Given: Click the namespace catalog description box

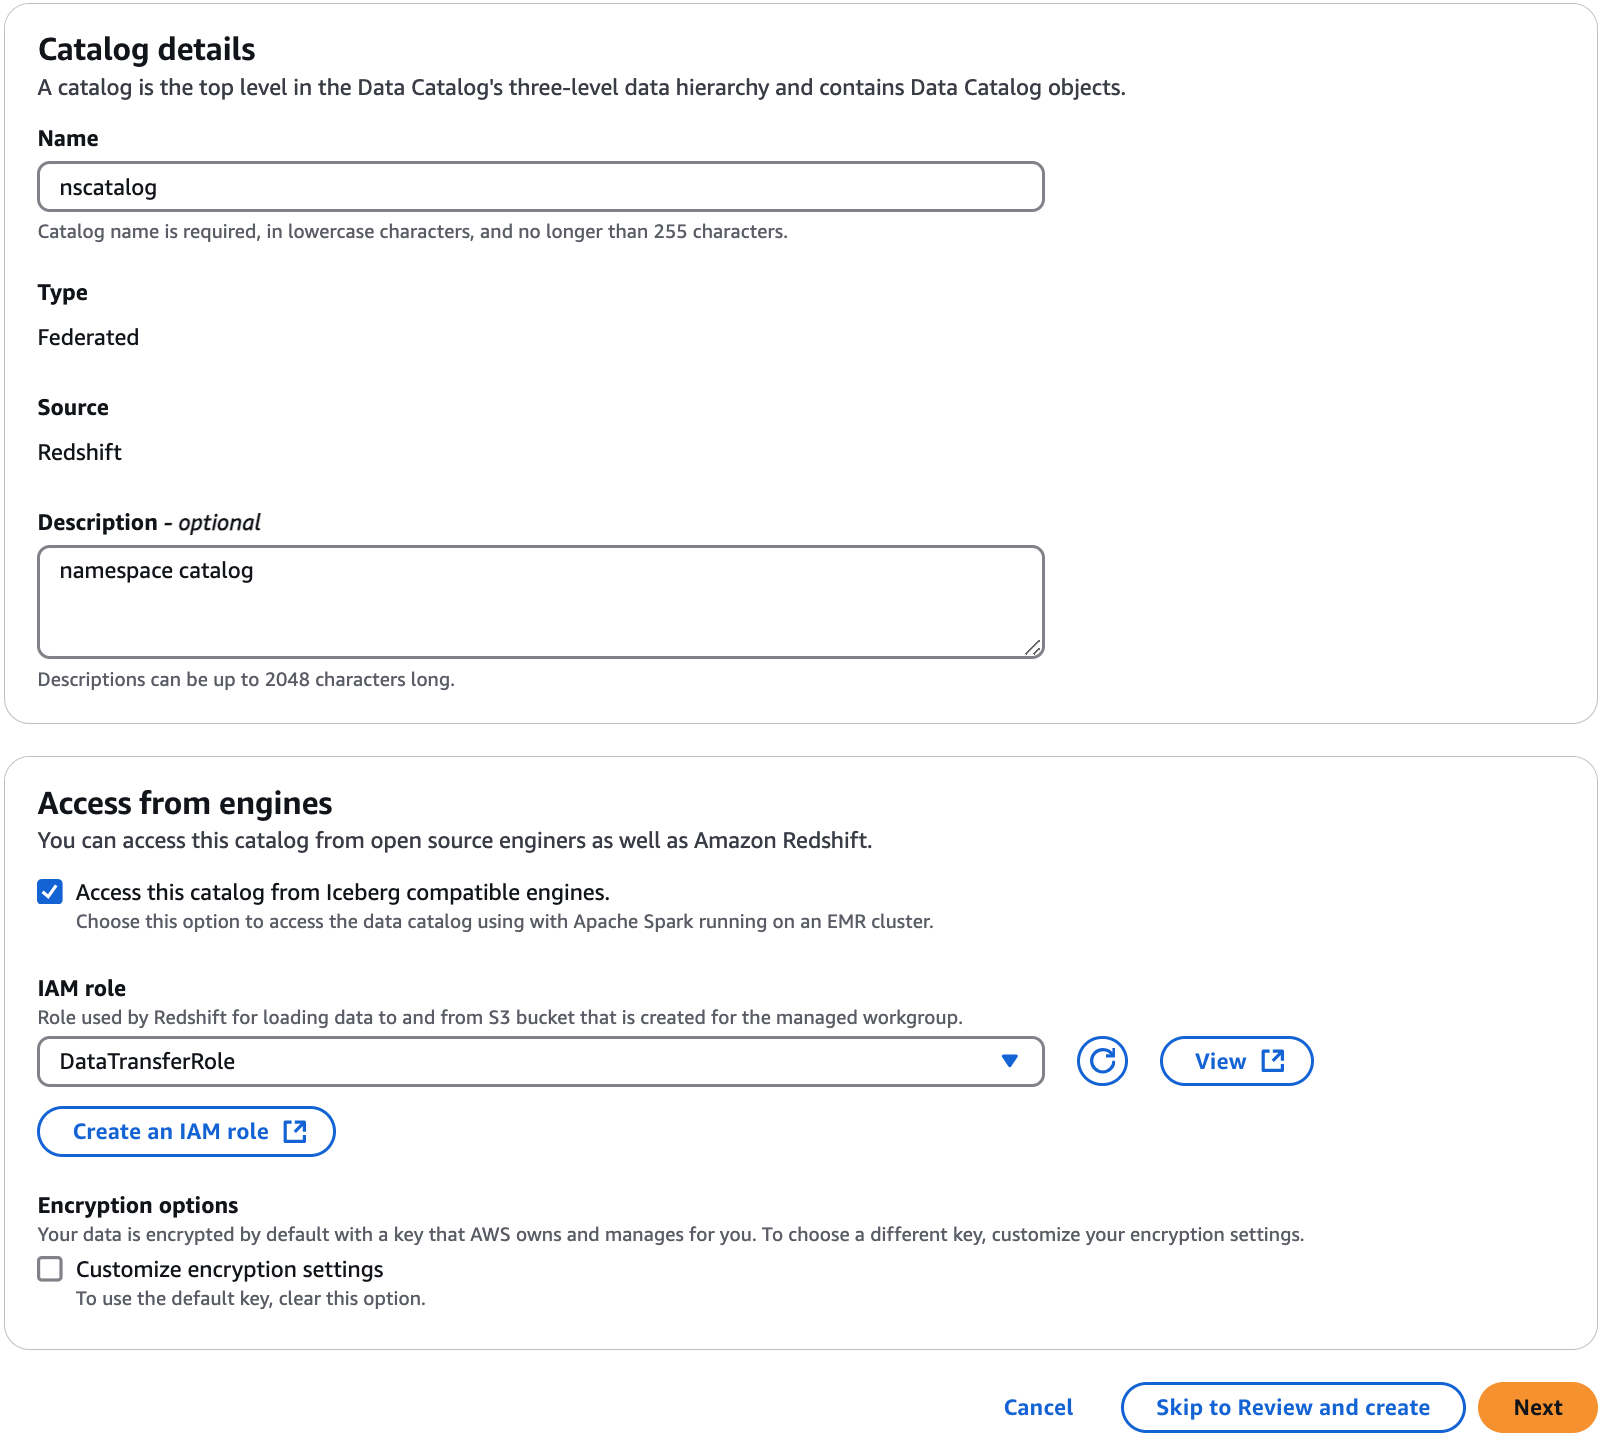Looking at the screenshot, I should pos(540,600).
